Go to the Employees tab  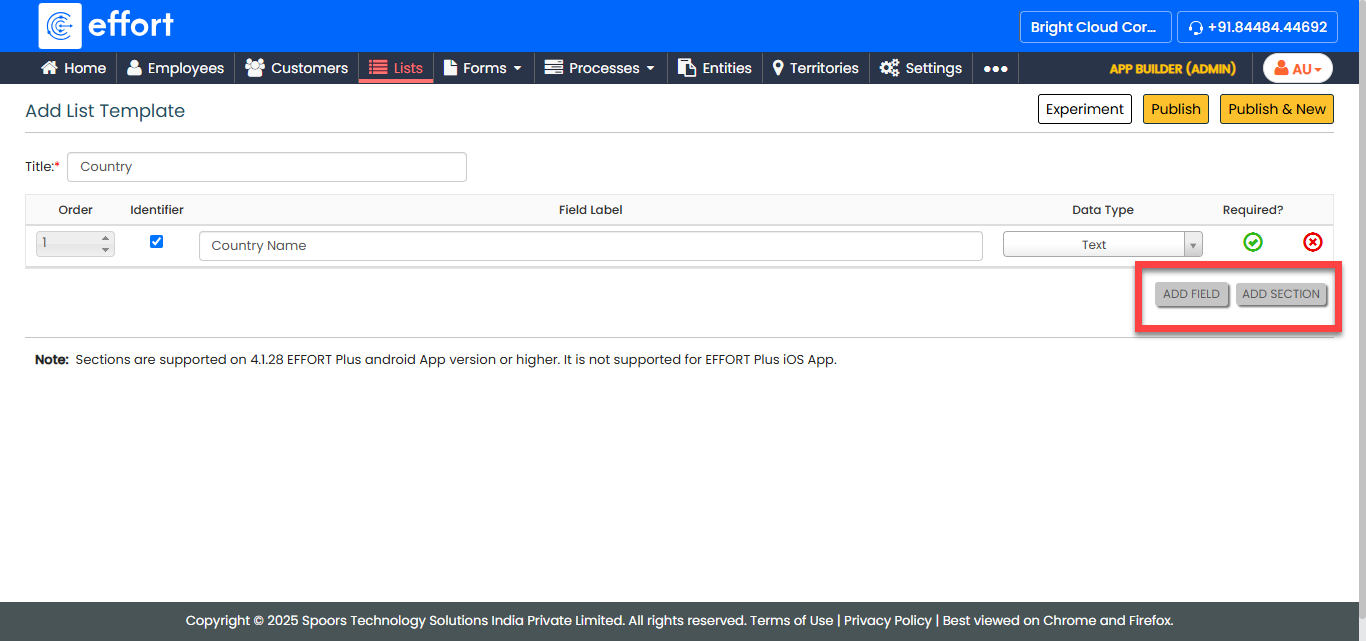[175, 68]
